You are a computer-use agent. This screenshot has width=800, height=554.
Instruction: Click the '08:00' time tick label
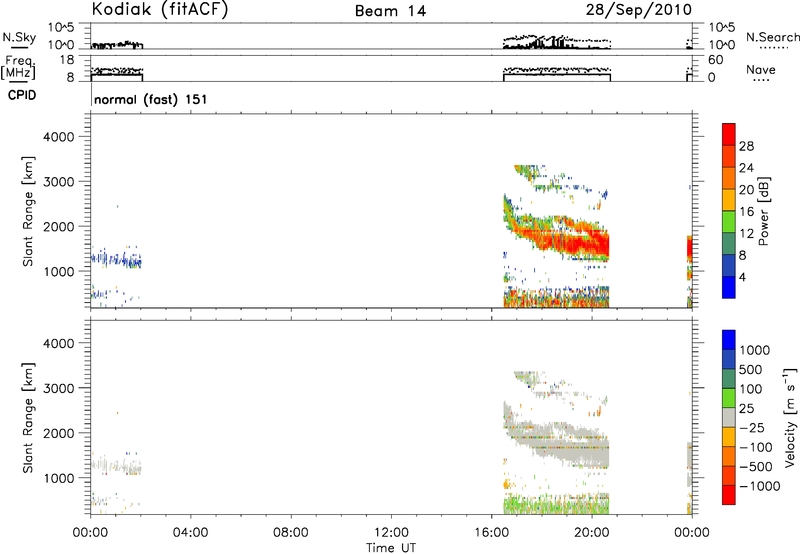point(290,533)
